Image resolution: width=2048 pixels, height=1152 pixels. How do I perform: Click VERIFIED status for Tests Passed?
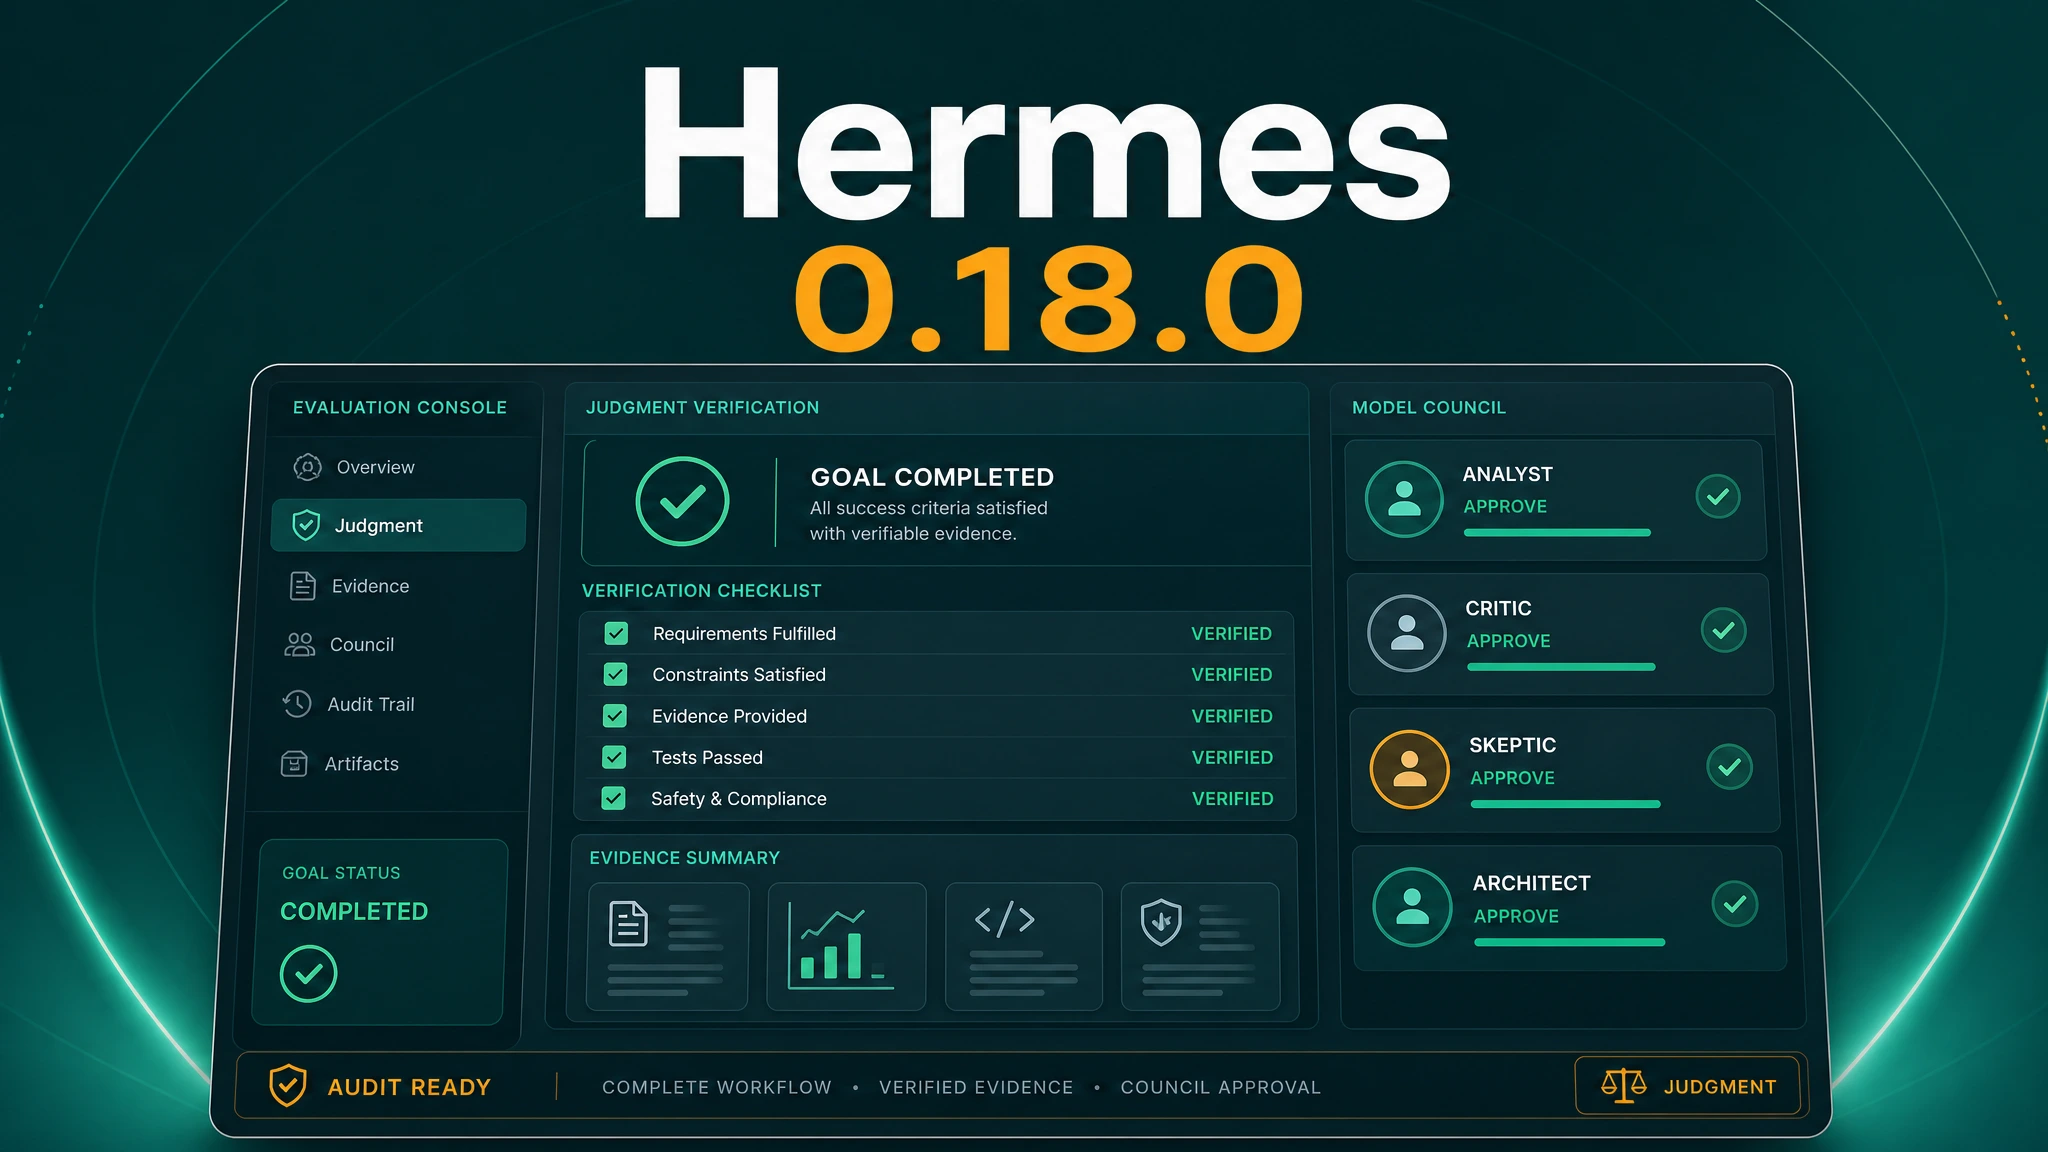point(1232,758)
